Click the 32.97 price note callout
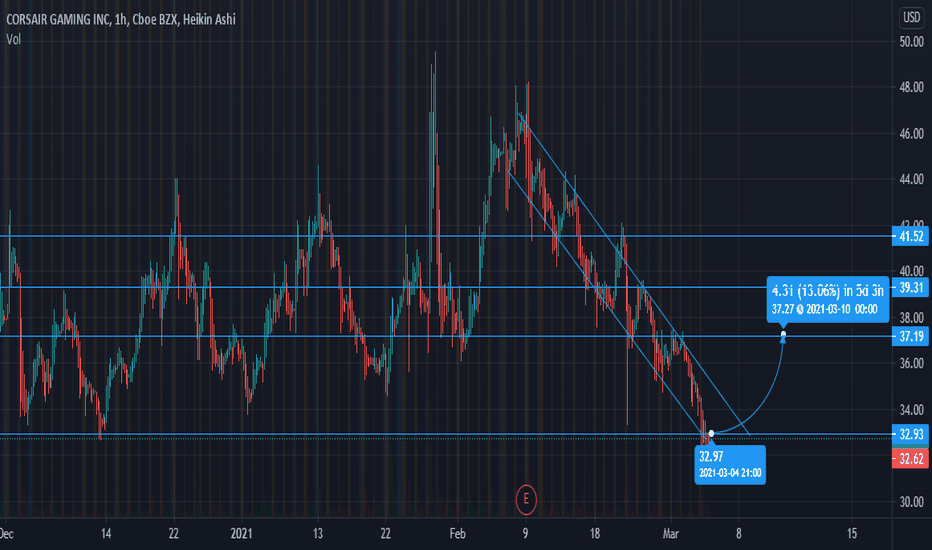Viewport: 932px width, 550px height. pos(730,465)
